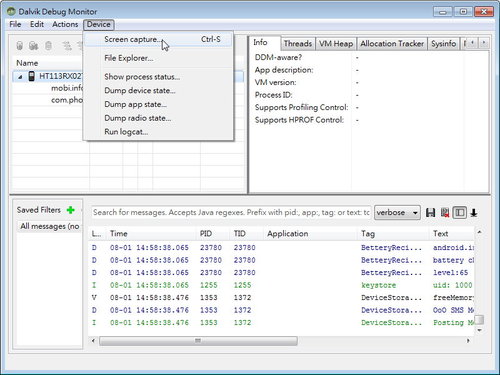Add a new saved logcat filter
This screenshot has width=500, height=375.
[x=71, y=210]
